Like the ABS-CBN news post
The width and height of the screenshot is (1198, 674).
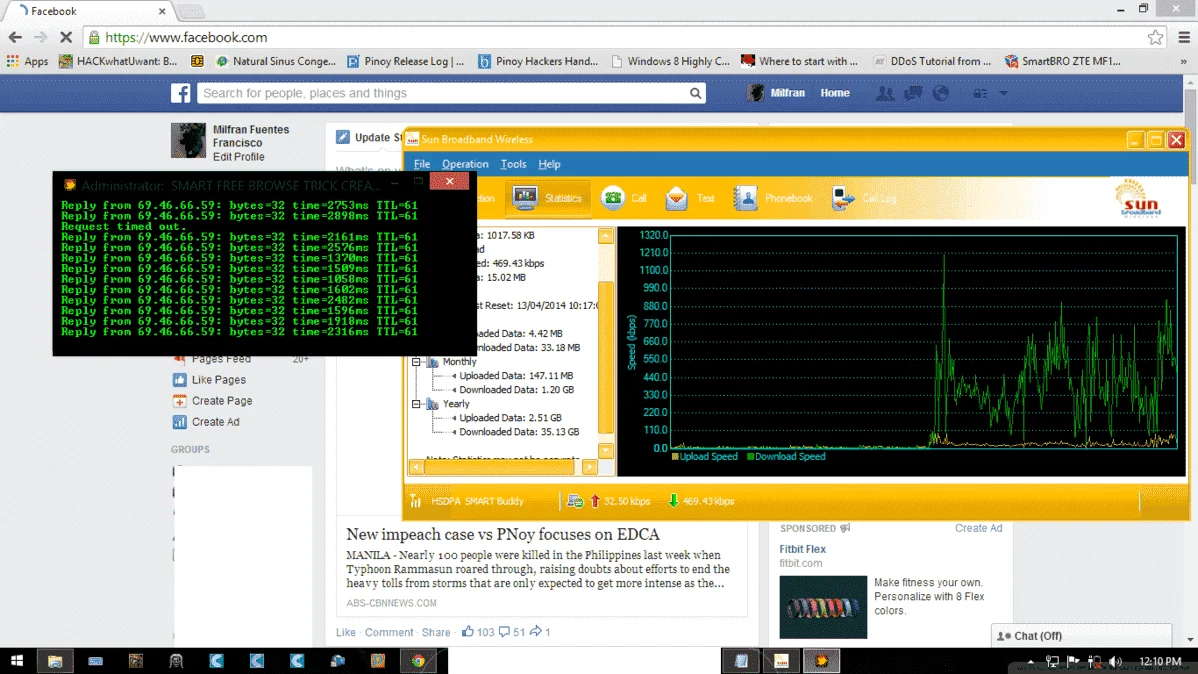coord(346,633)
